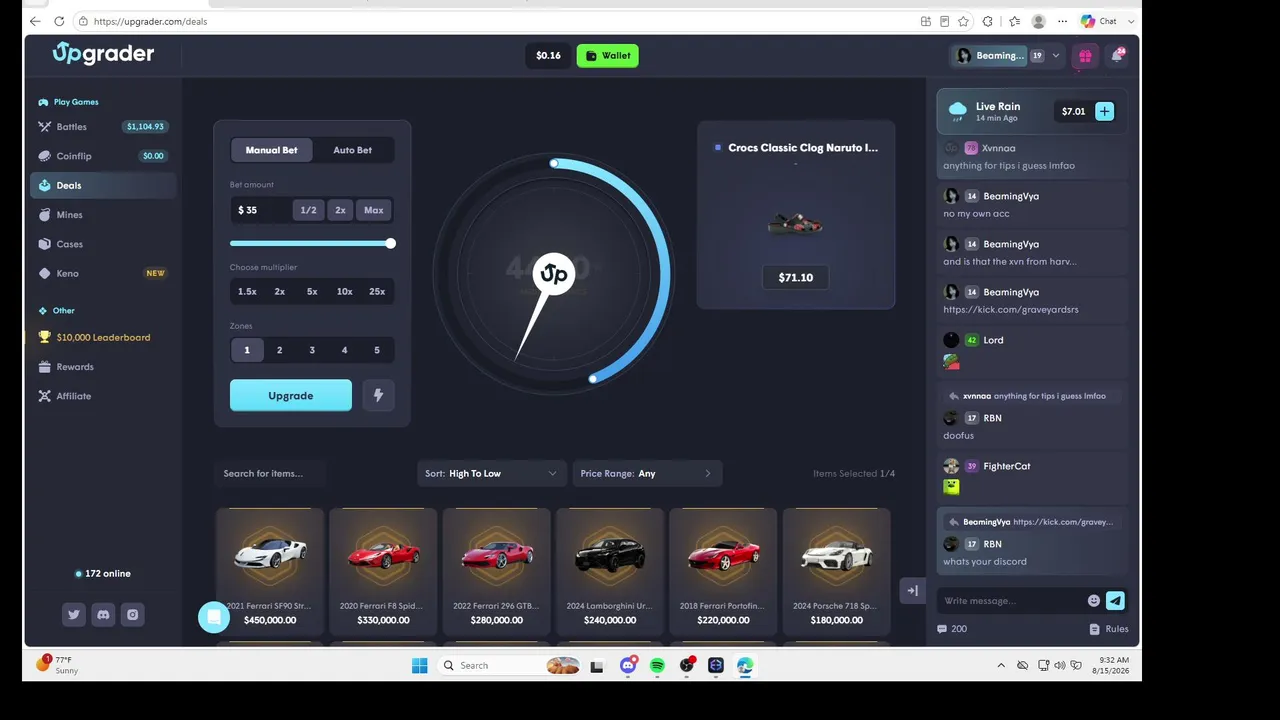Click the Edge browser taskbar icon
The height and width of the screenshot is (720, 1280).
coord(745,665)
